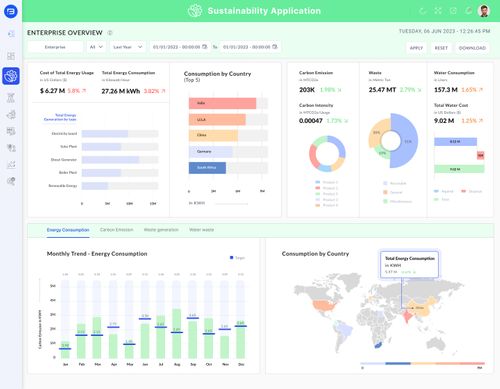Click the DOWNLOAD button

tap(472, 48)
